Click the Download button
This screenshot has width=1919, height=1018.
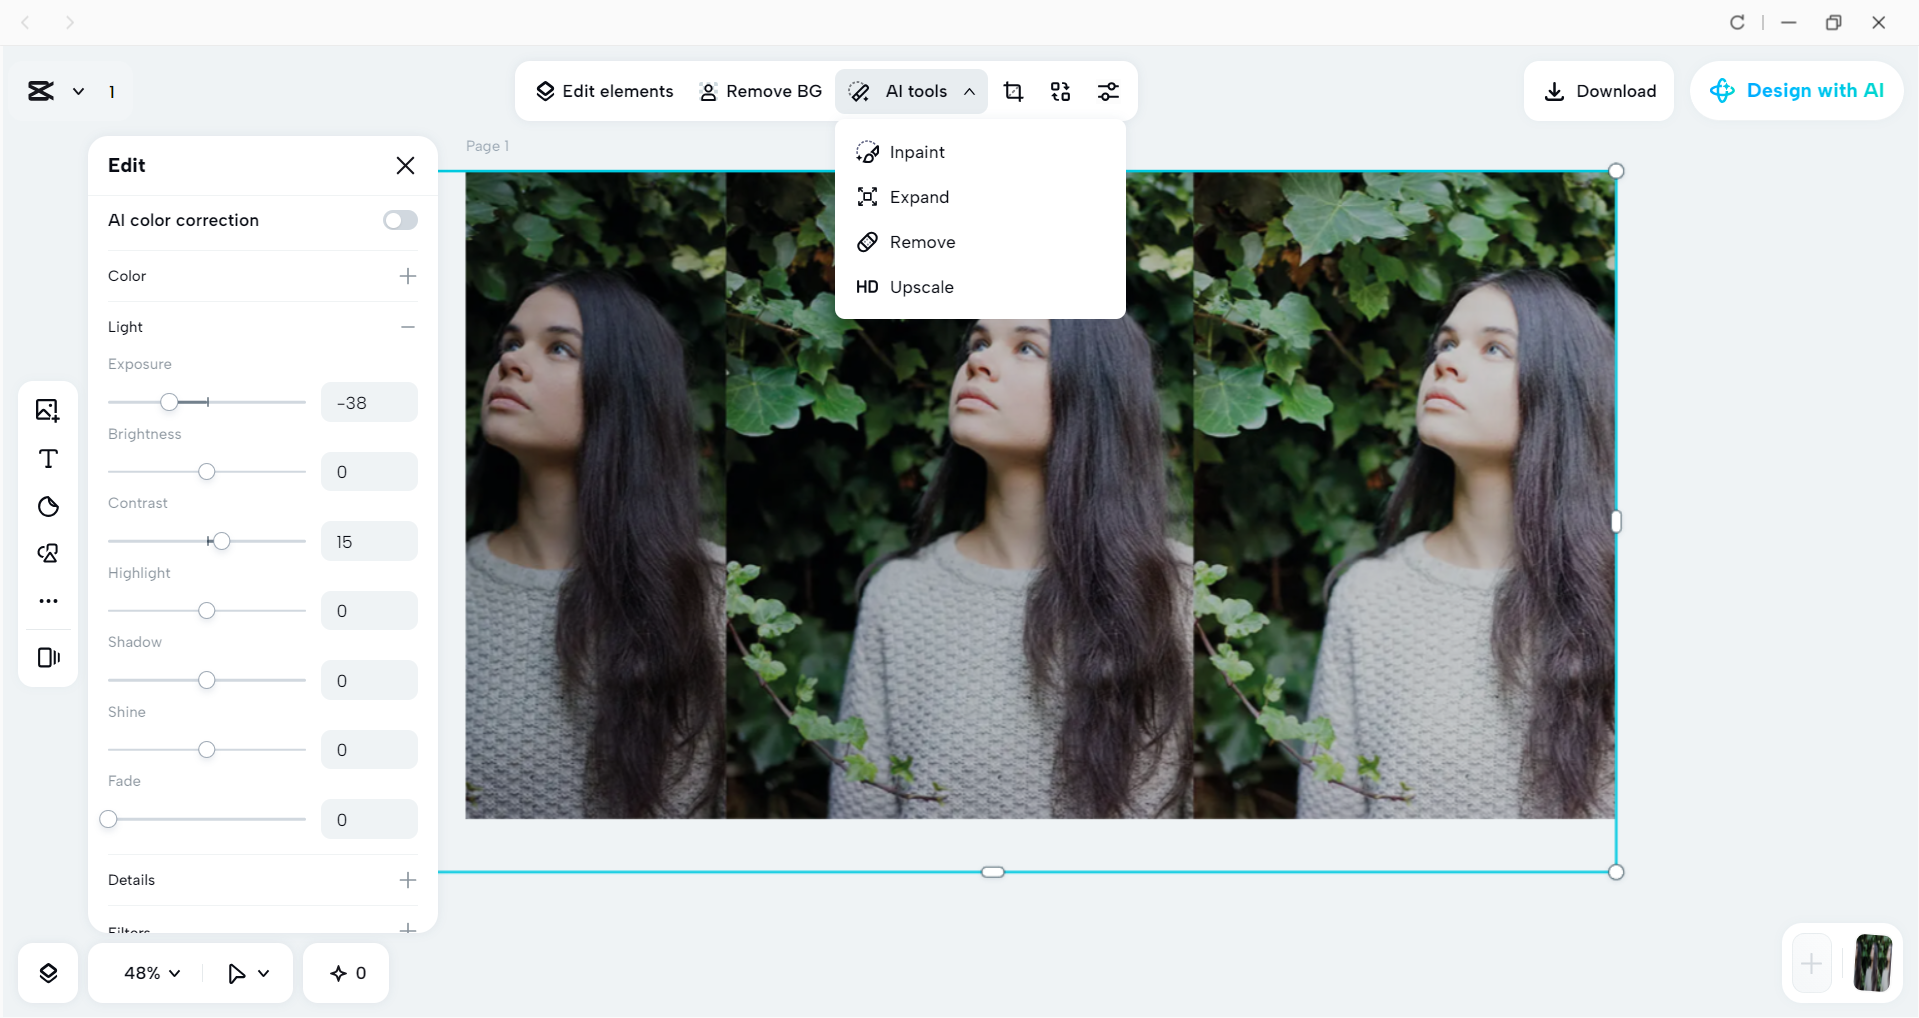click(x=1599, y=91)
